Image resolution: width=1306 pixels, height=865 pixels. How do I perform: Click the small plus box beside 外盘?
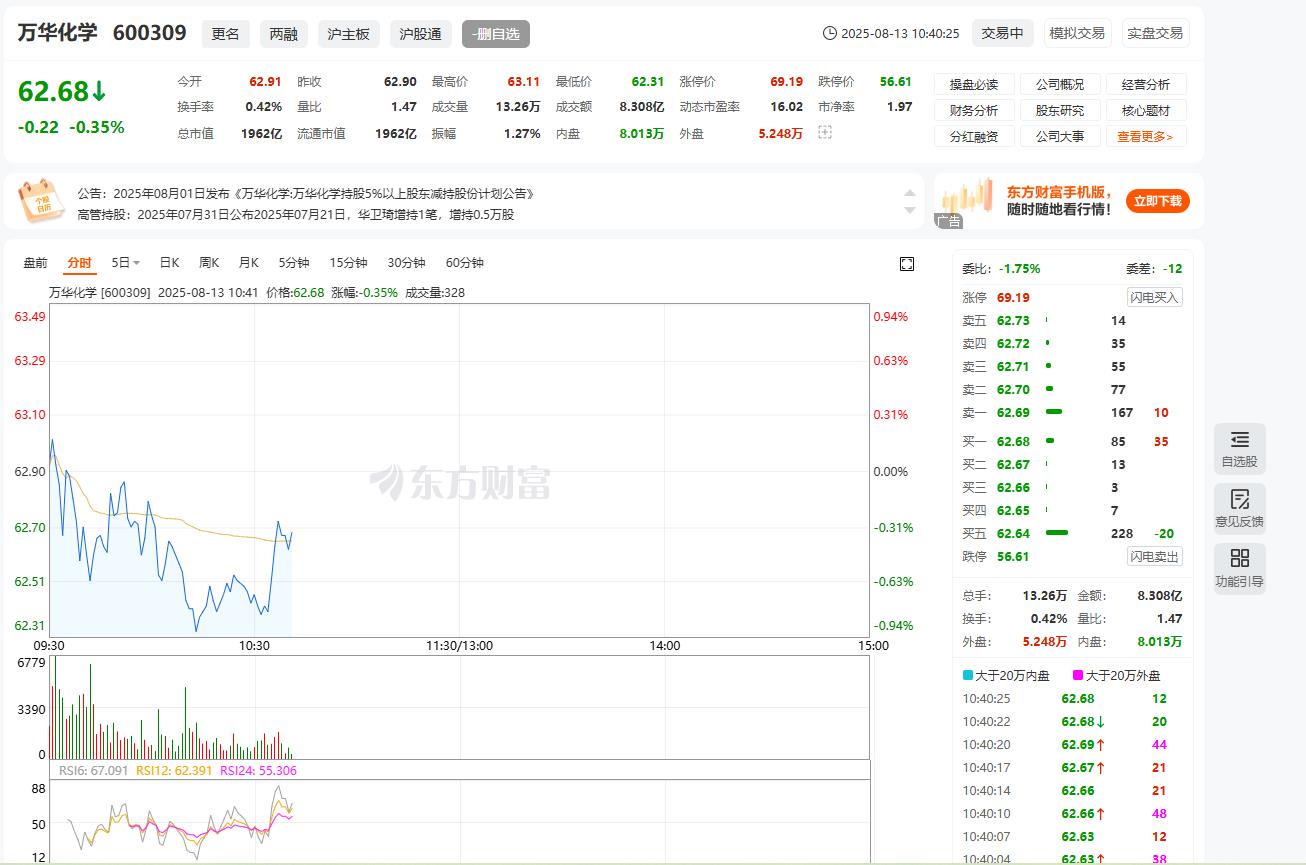(x=825, y=132)
